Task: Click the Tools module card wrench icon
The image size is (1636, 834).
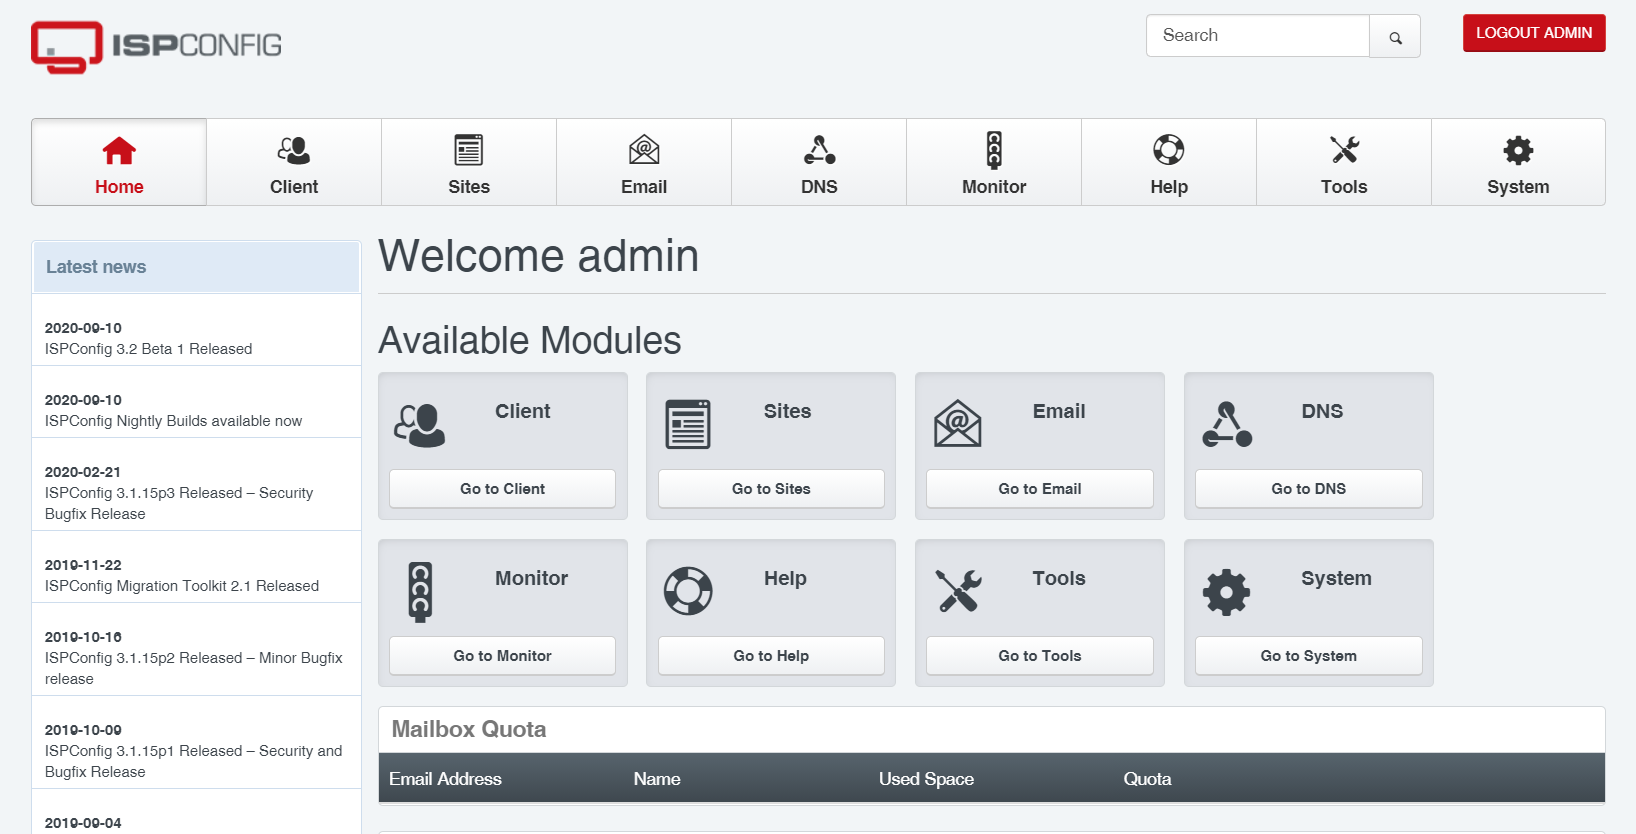Action: pyautogui.click(x=958, y=591)
